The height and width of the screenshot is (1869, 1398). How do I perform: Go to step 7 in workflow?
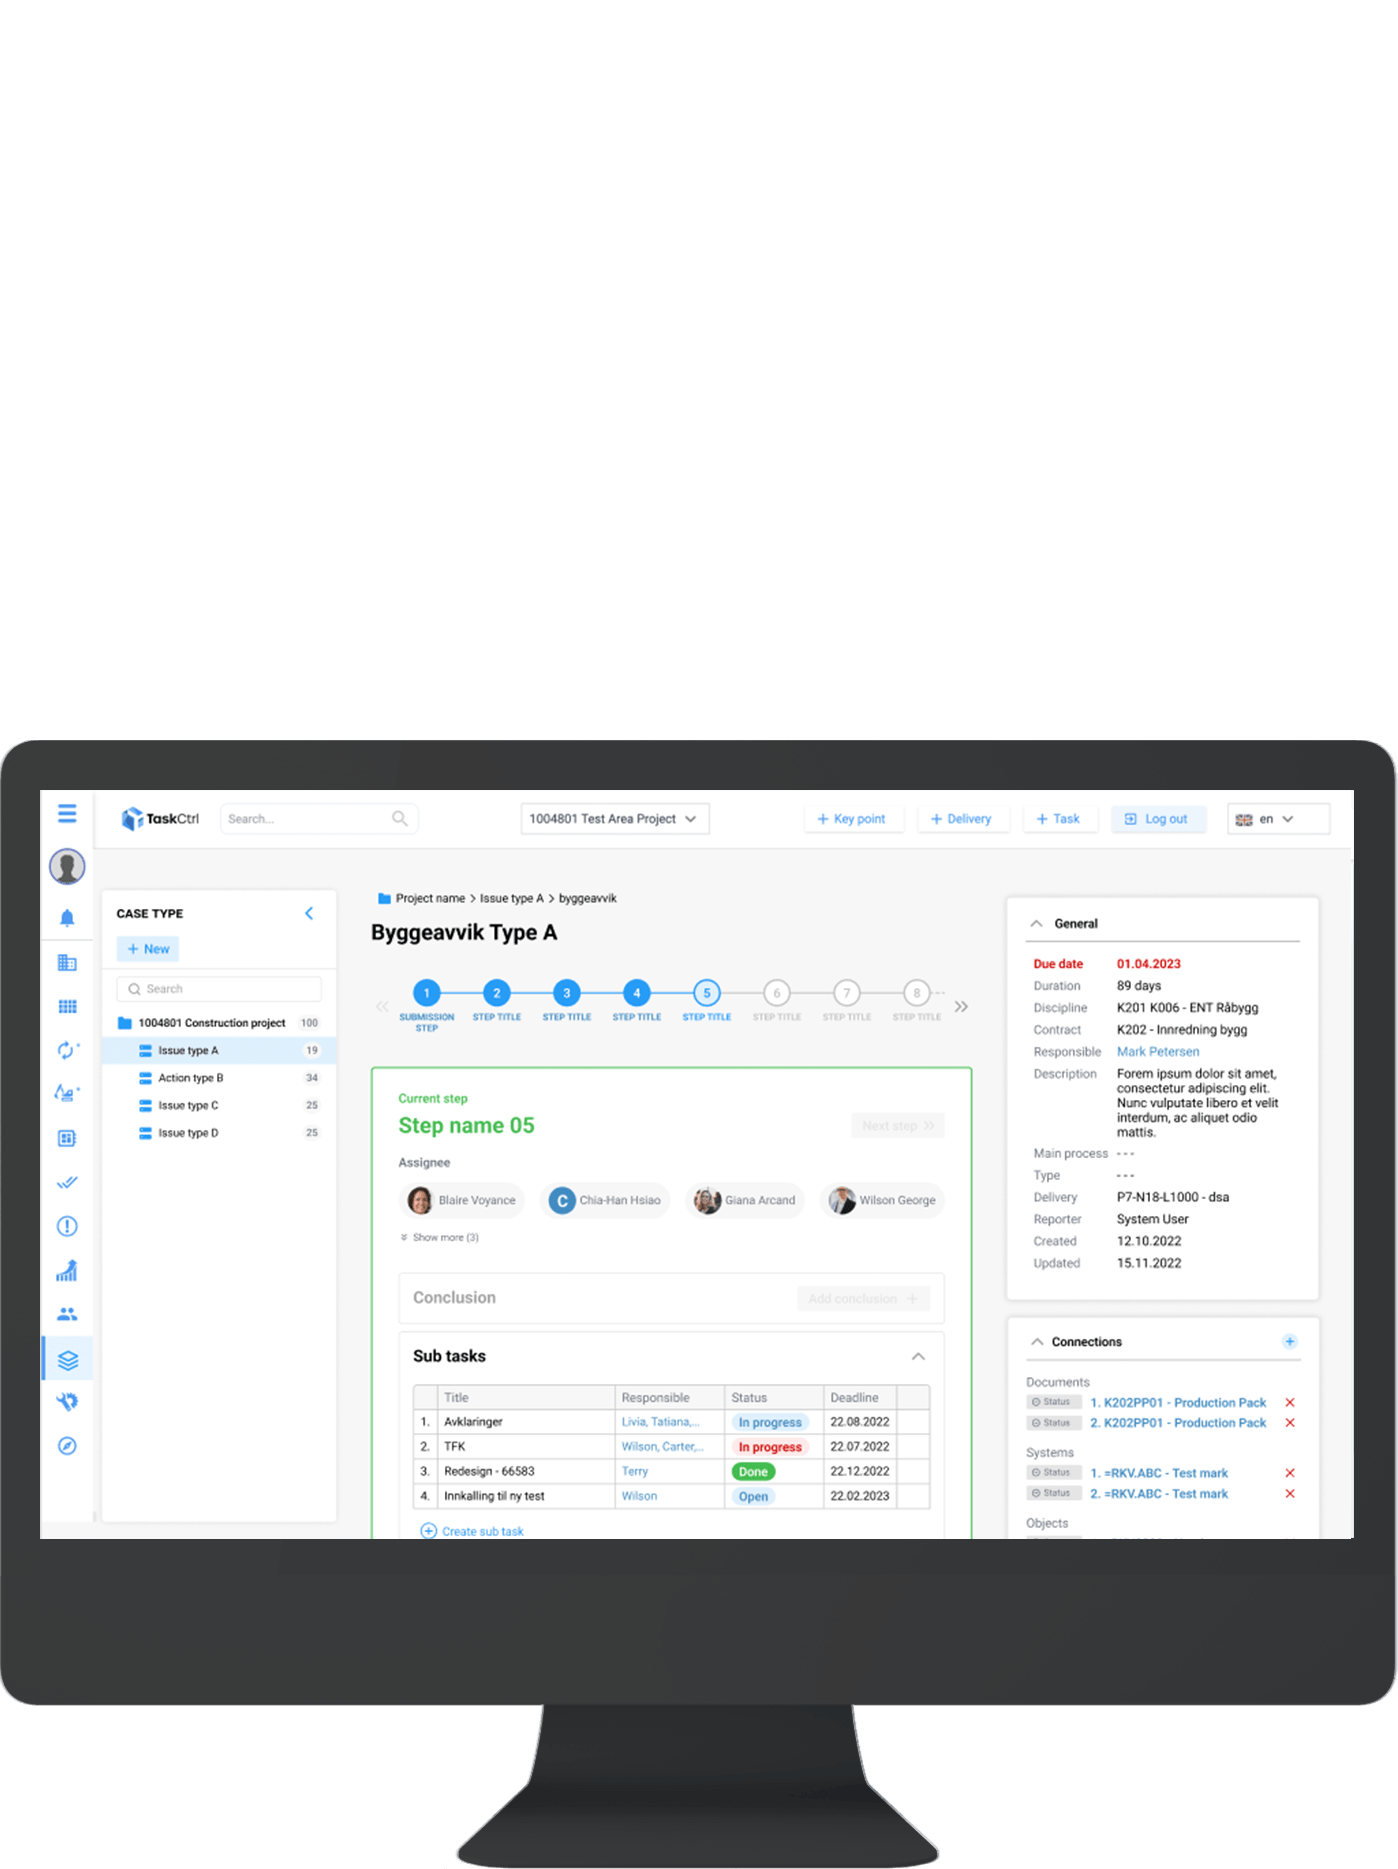click(x=847, y=993)
